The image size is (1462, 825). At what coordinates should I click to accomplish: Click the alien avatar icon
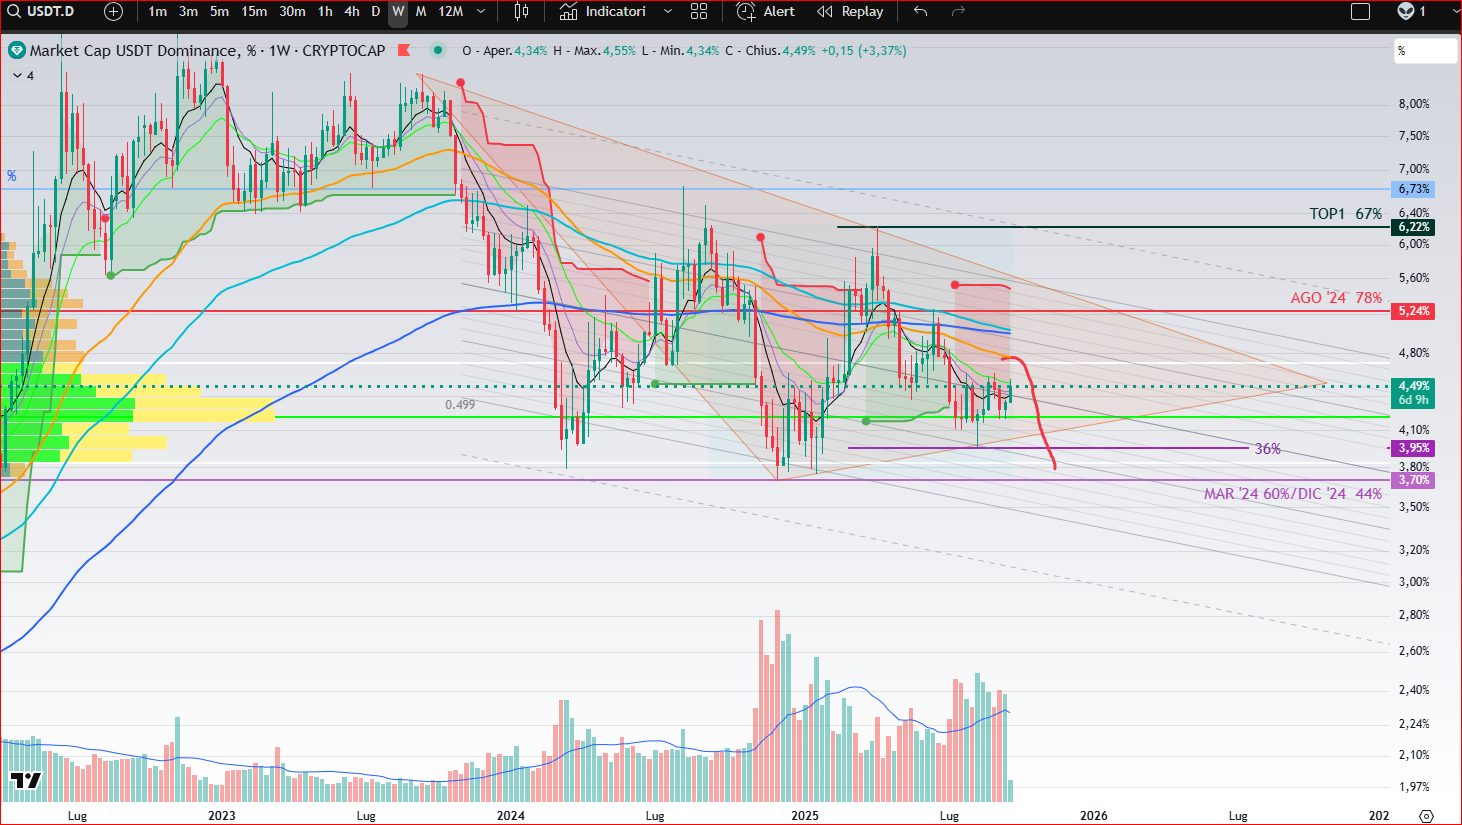1406,12
